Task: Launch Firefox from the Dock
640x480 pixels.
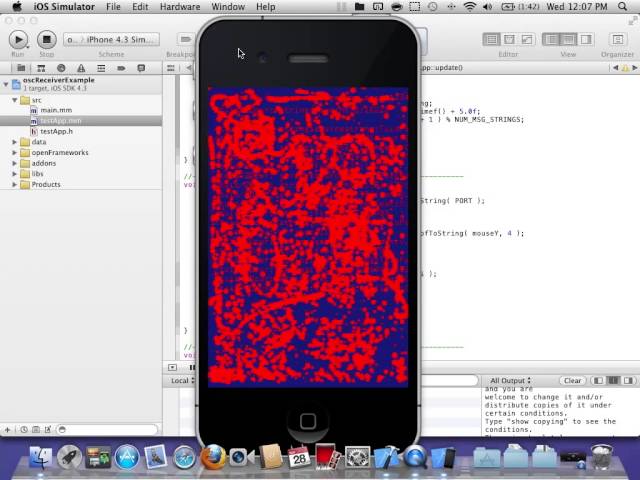Action: pos(213,458)
